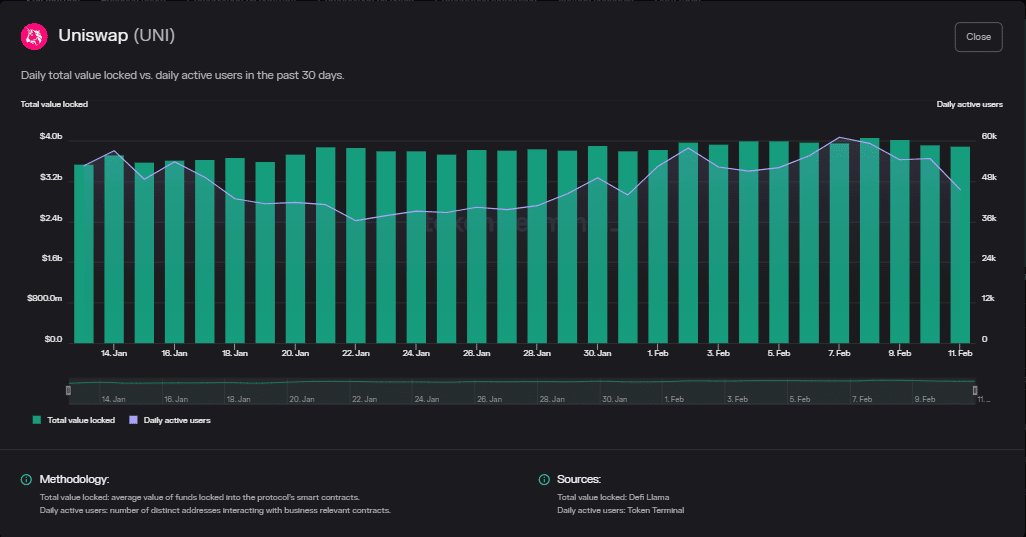
Task: Click the 12k right axis value
Action: coord(988,298)
